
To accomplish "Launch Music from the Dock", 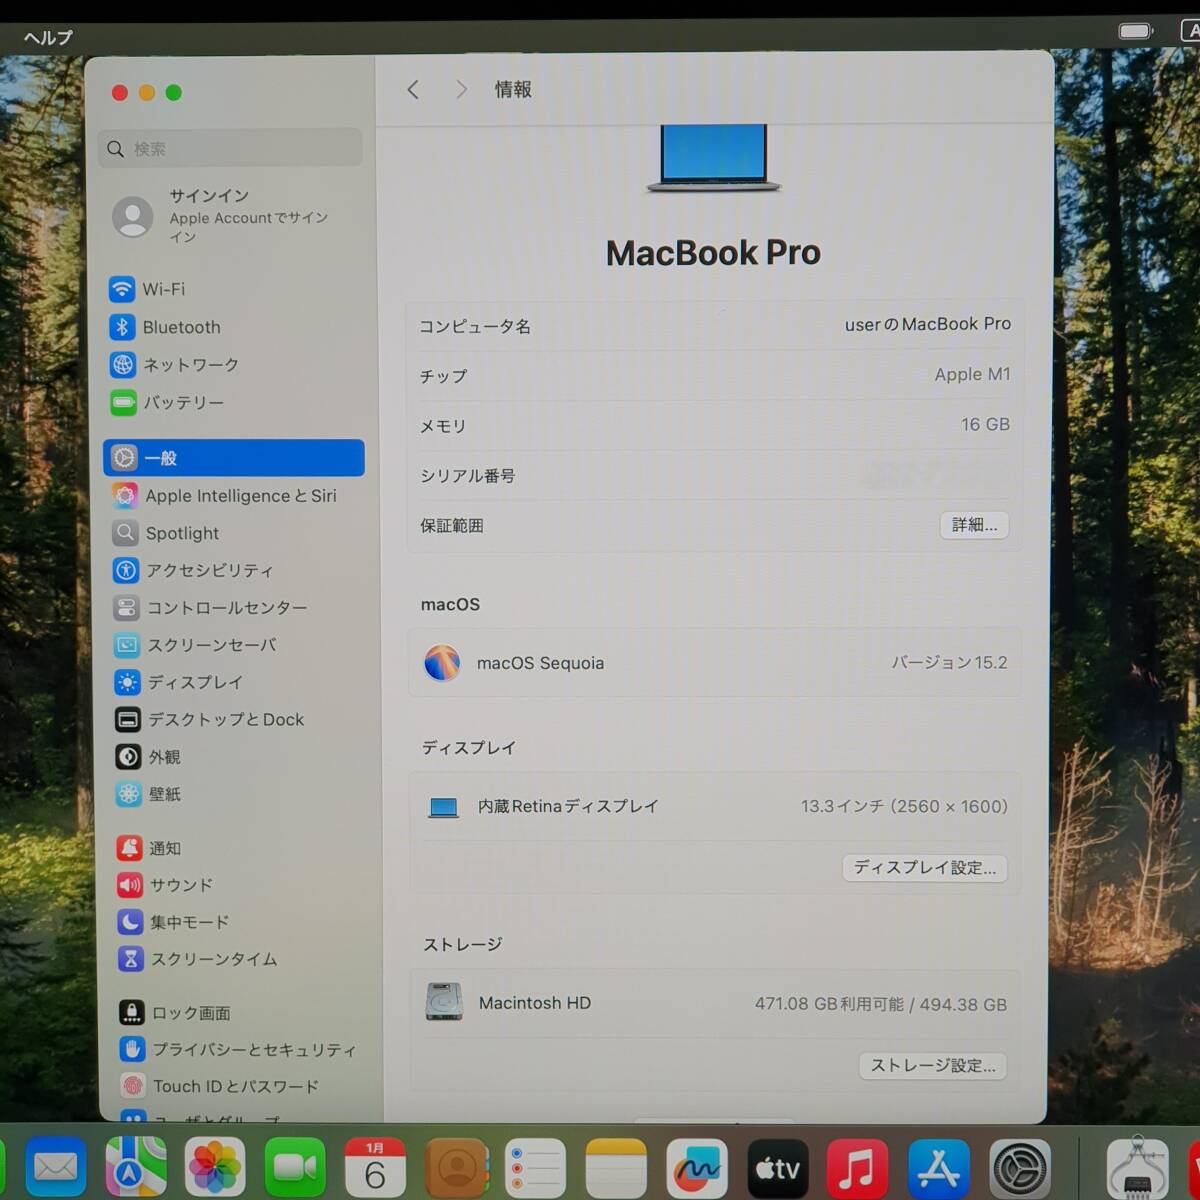I will click(x=857, y=1167).
